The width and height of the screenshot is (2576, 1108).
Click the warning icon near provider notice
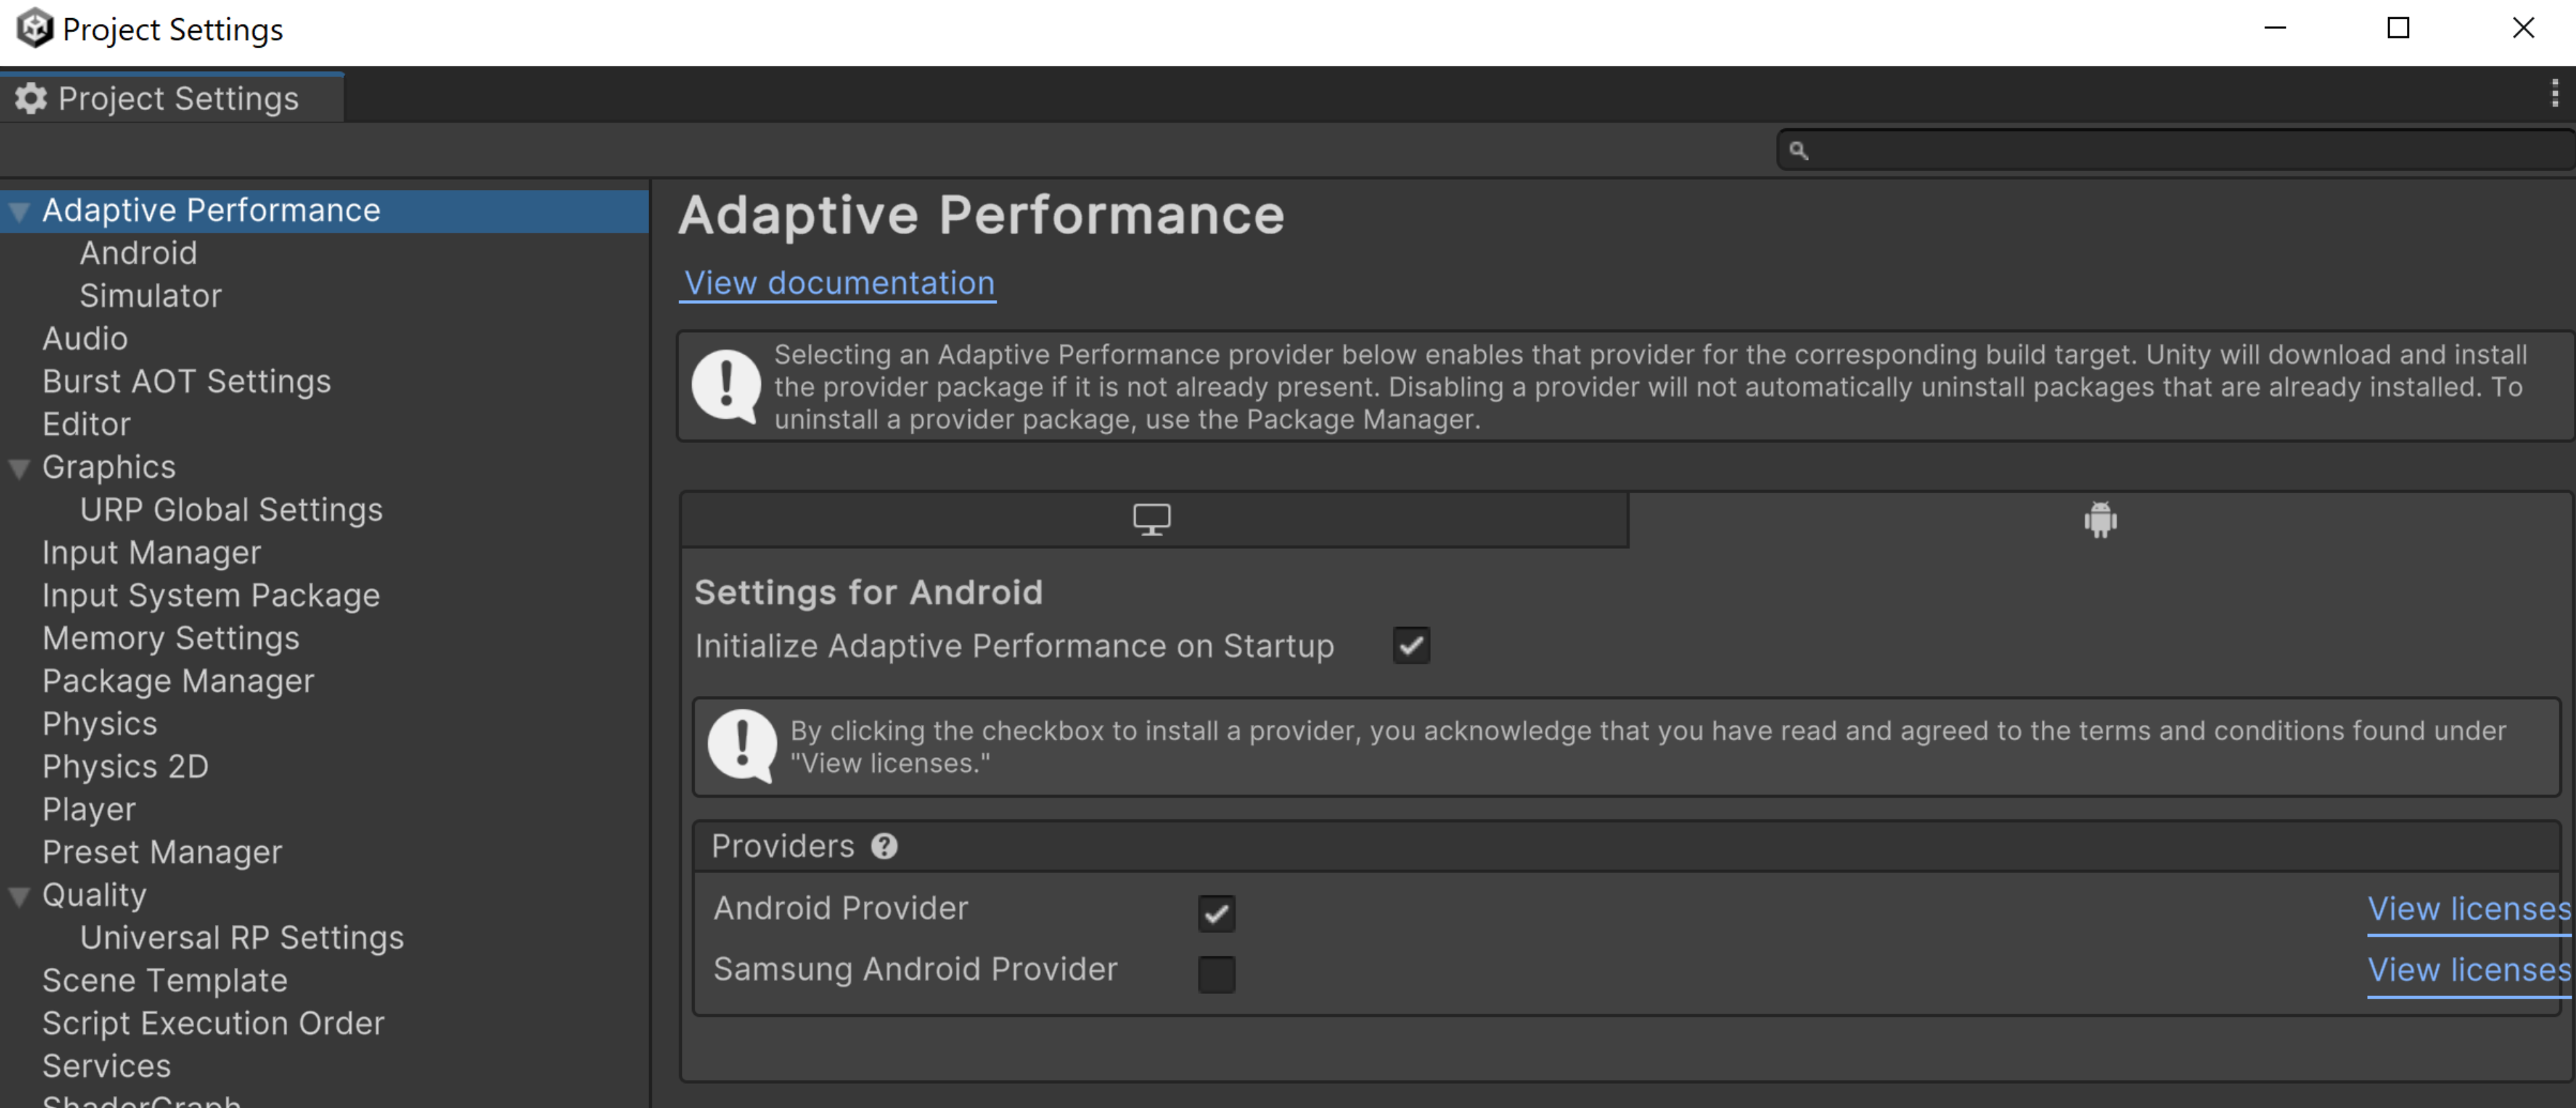[x=742, y=744]
